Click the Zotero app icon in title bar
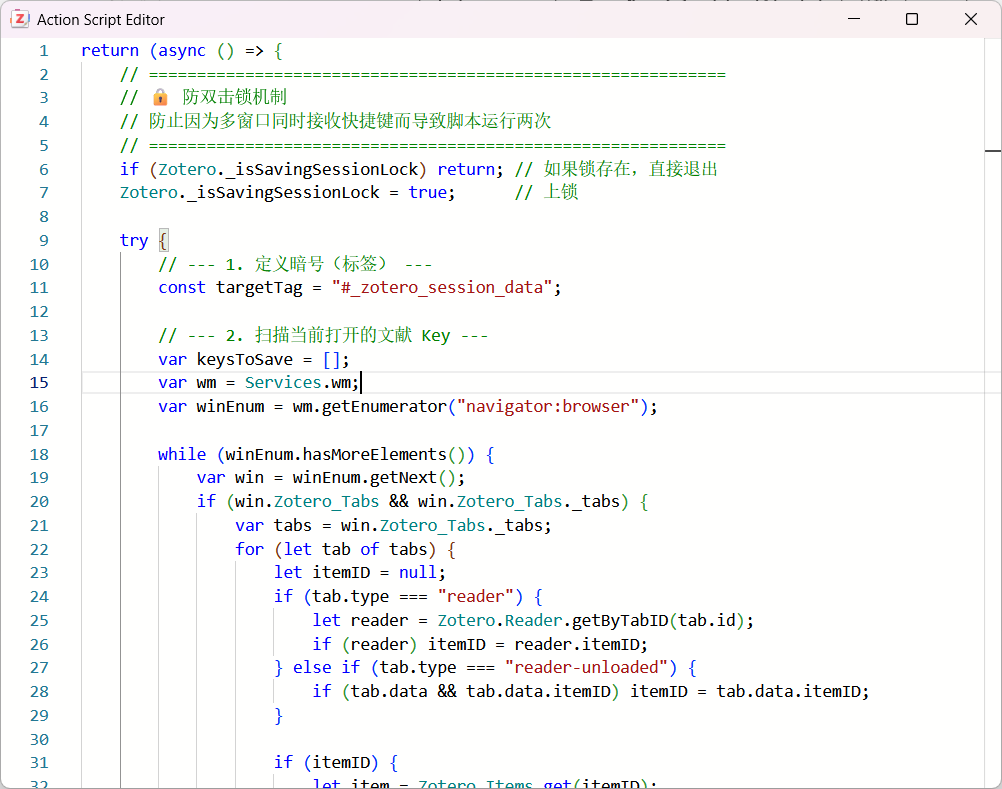Screen dimensions: 1002x789 point(19,19)
